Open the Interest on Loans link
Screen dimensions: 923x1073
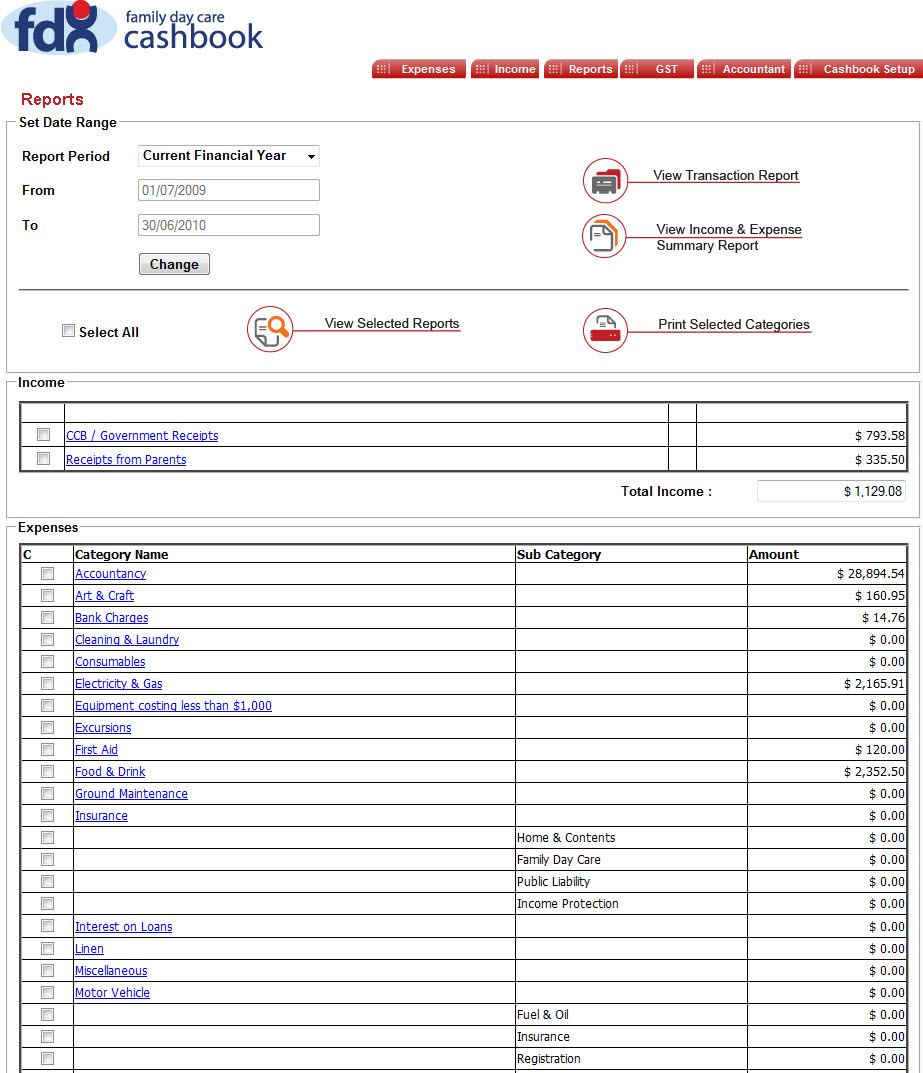[124, 927]
